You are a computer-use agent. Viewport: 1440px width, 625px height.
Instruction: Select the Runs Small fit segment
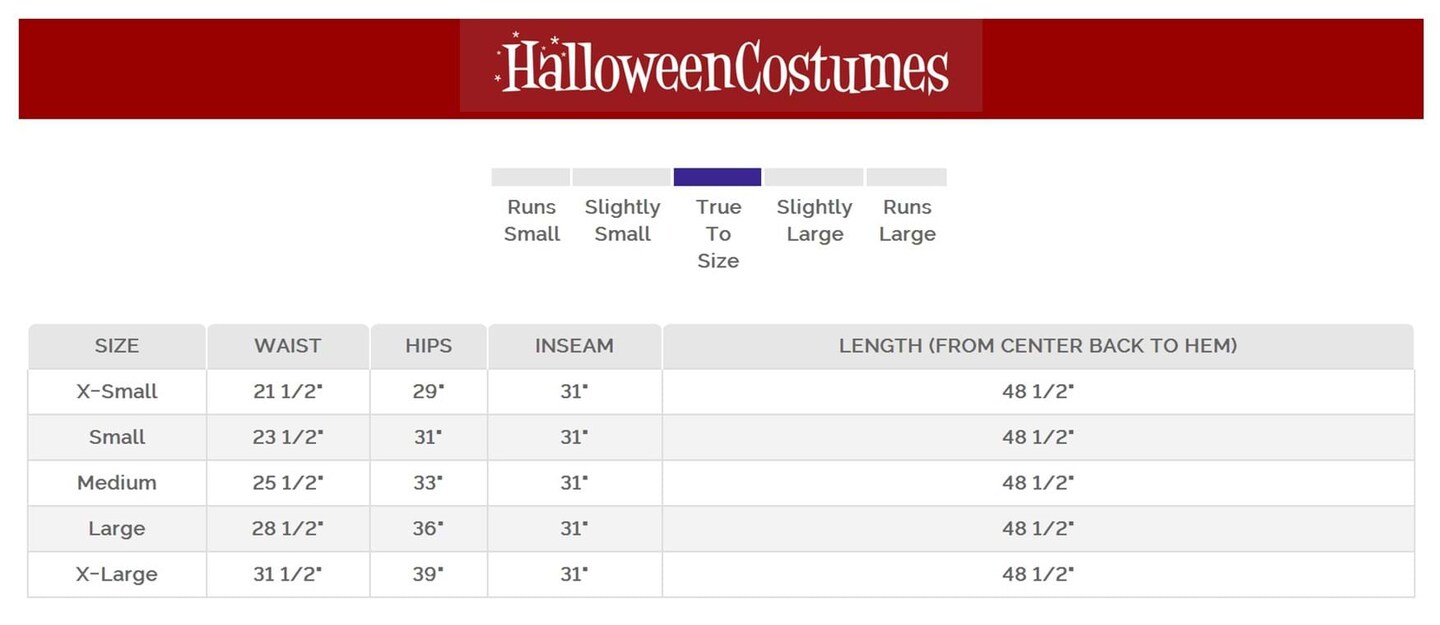coord(530,177)
